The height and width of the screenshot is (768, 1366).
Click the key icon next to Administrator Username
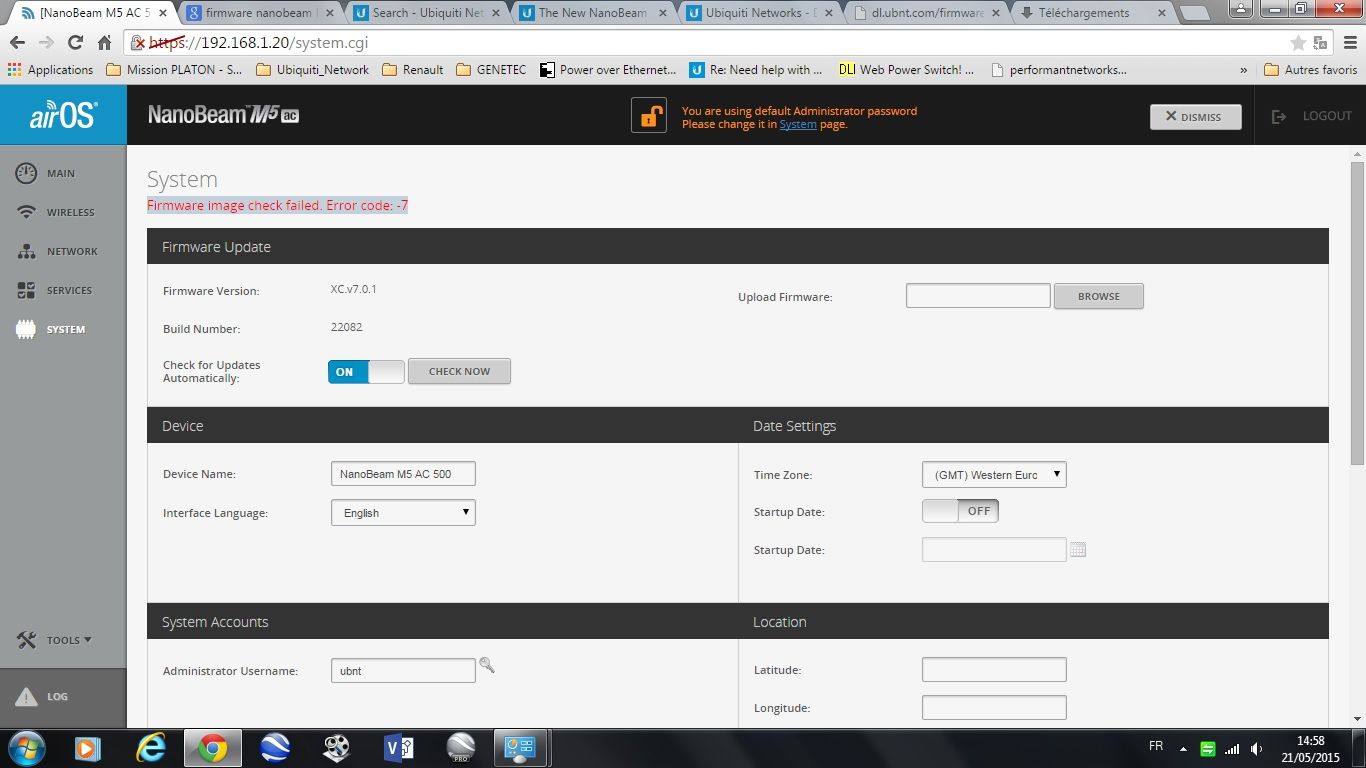click(487, 665)
